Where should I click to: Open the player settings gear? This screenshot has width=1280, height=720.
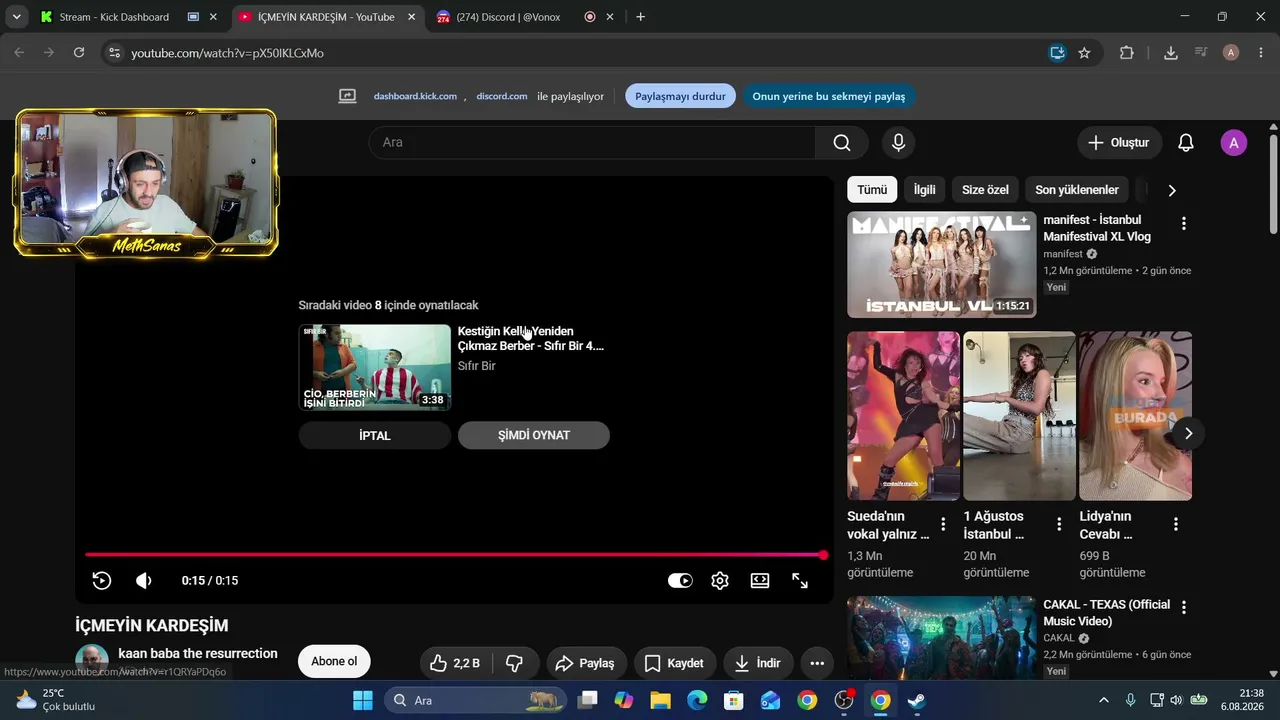pos(720,580)
